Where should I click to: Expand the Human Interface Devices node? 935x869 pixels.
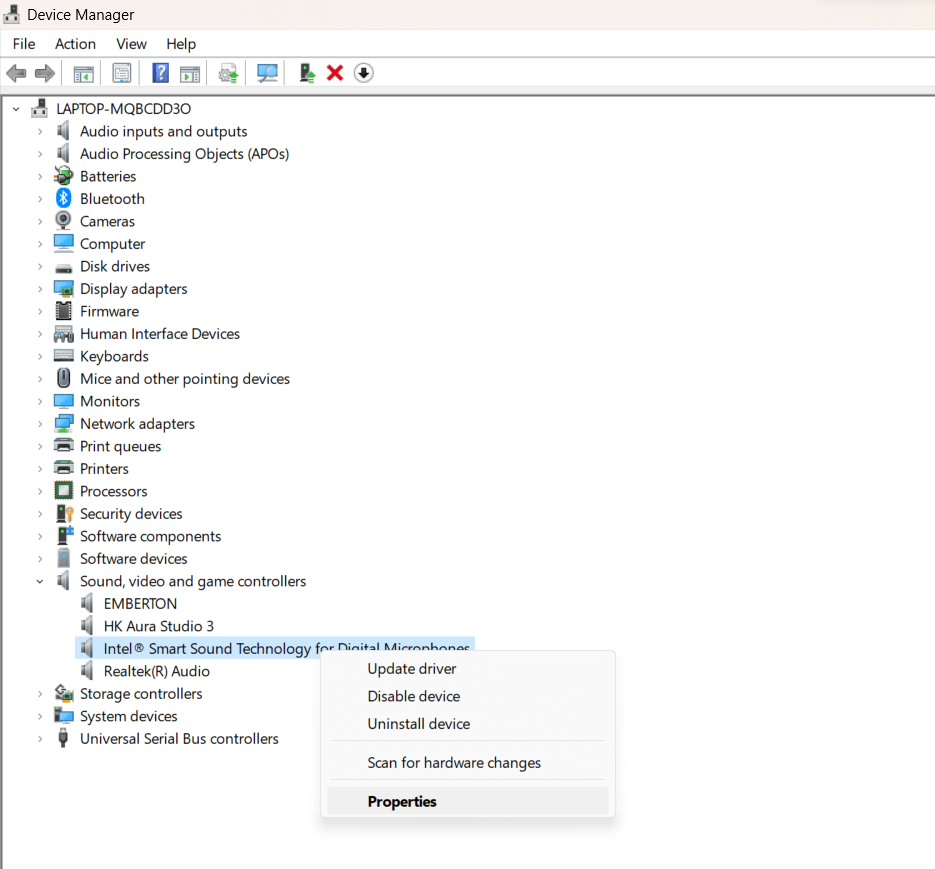tap(40, 333)
